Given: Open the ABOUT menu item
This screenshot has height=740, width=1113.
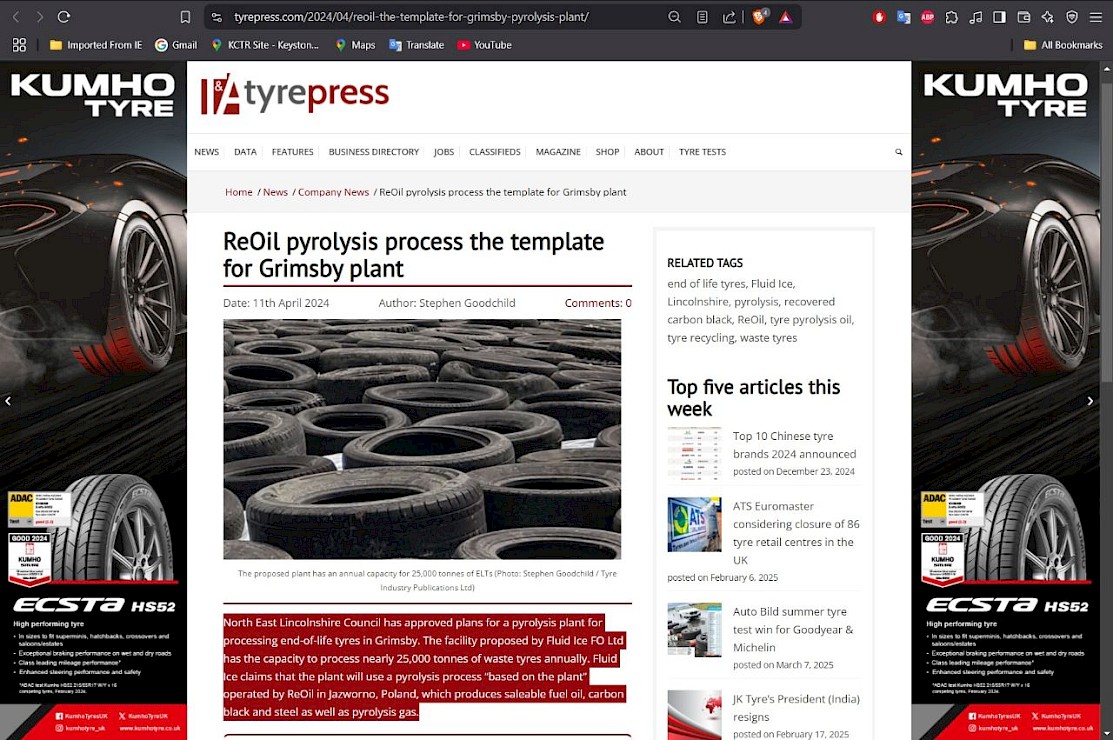Looking at the screenshot, I should (x=649, y=152).
